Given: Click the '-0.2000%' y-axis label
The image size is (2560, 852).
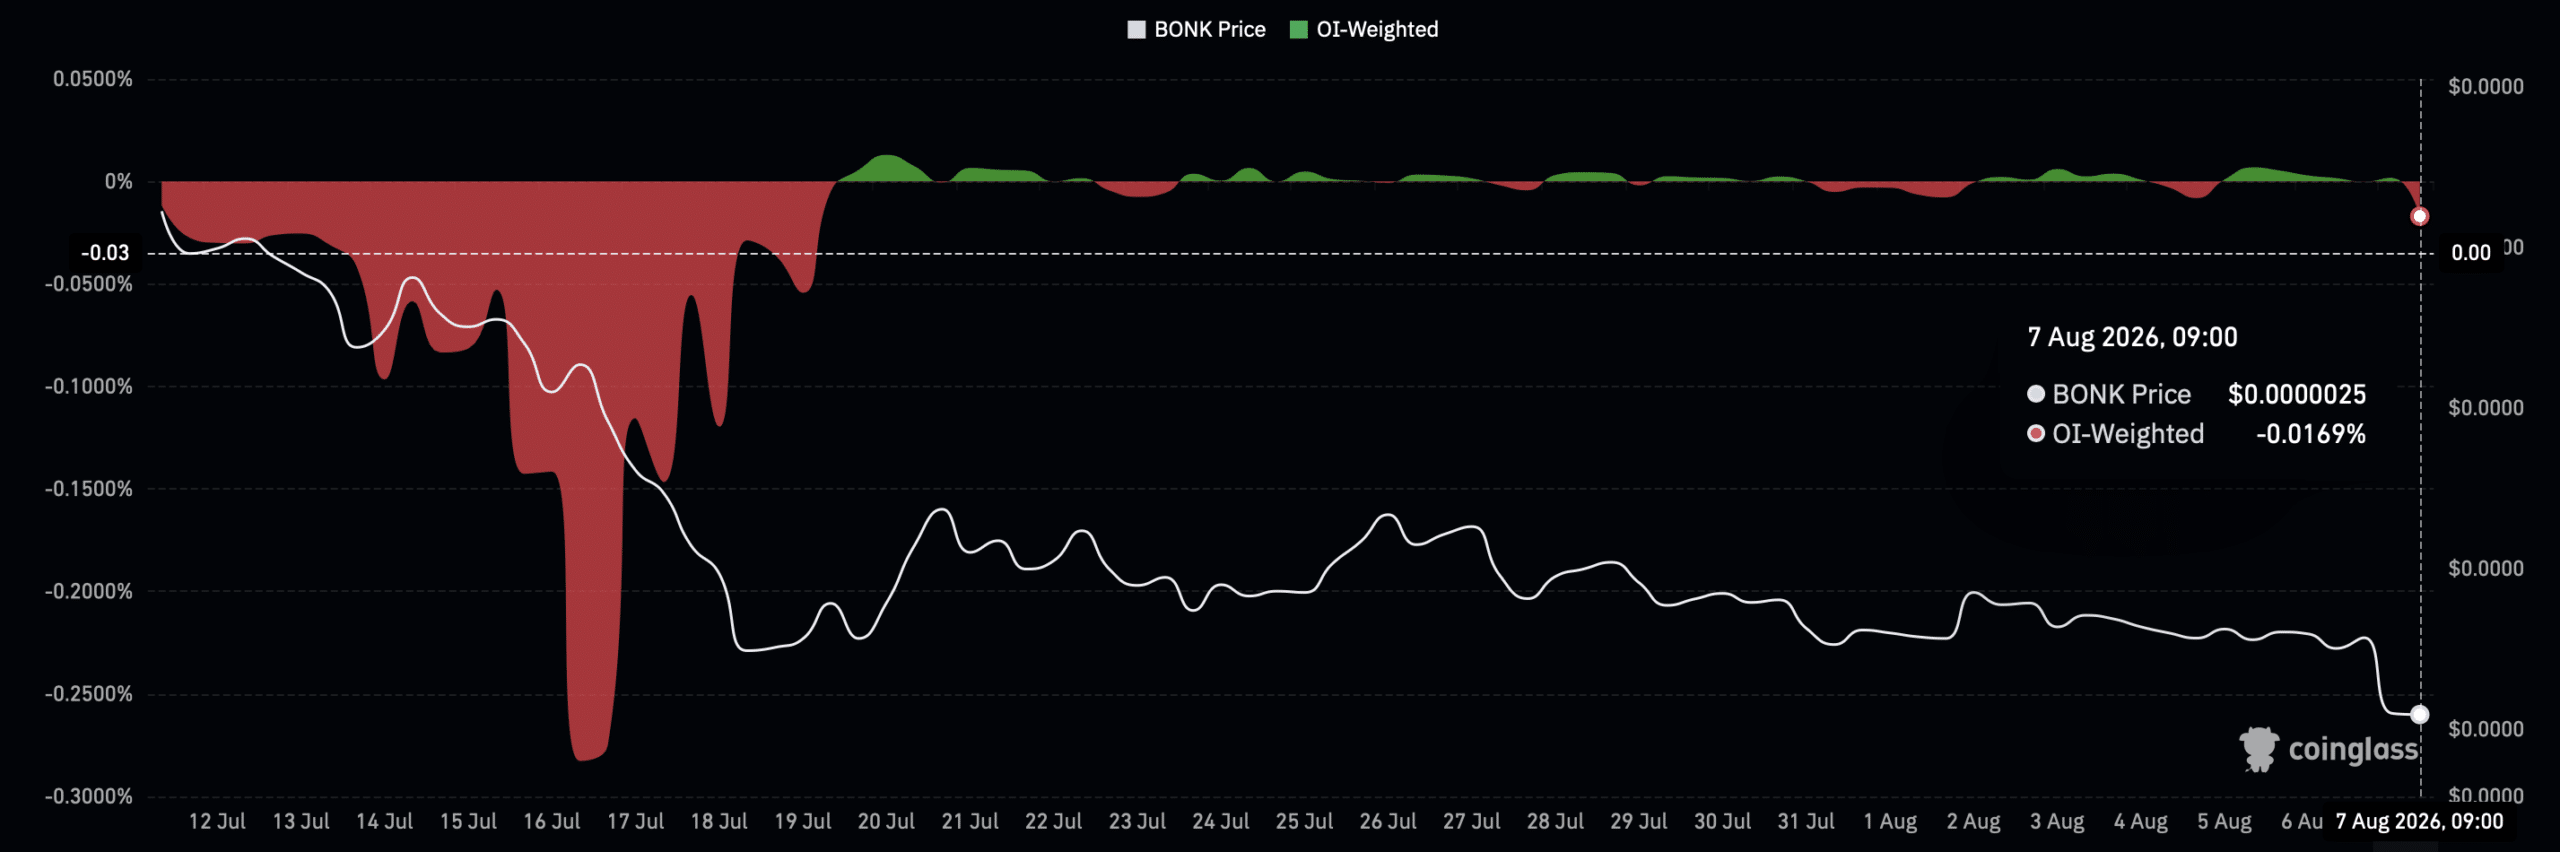Looking at the screenshot, I should pos(89,591).
